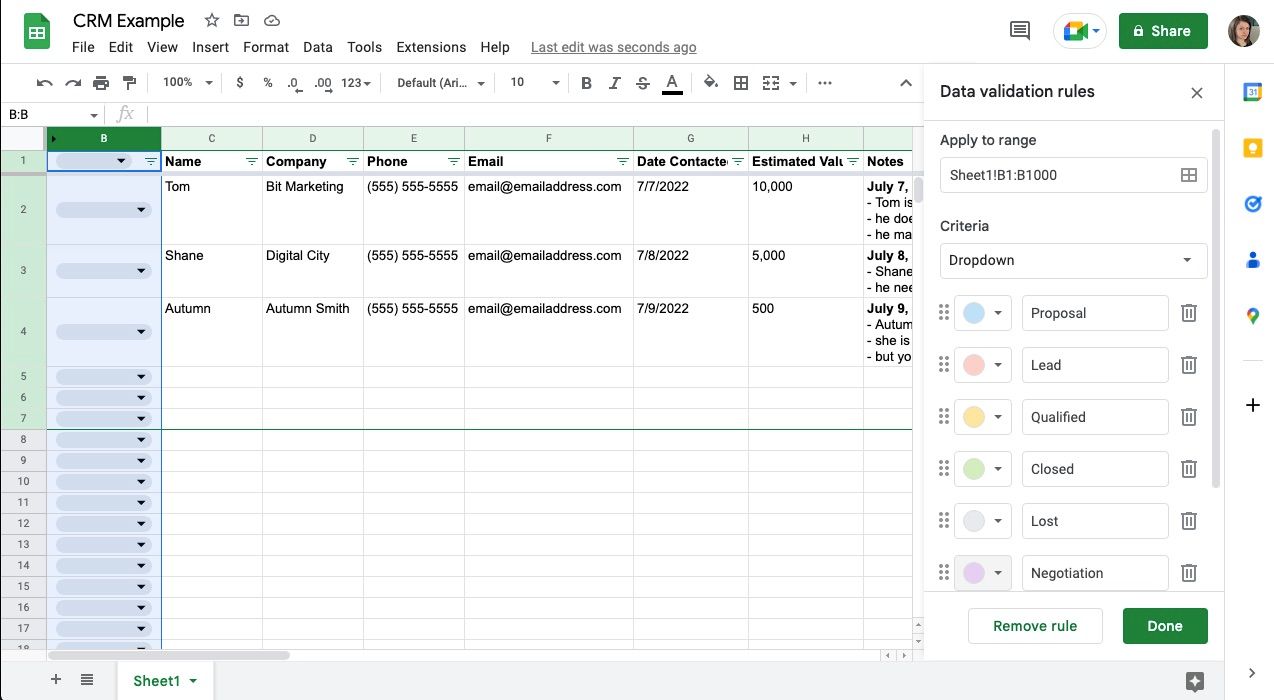Click the select data range grid icon
1274x700 pixels.
pyautogui.click(x=1188, y=175)
